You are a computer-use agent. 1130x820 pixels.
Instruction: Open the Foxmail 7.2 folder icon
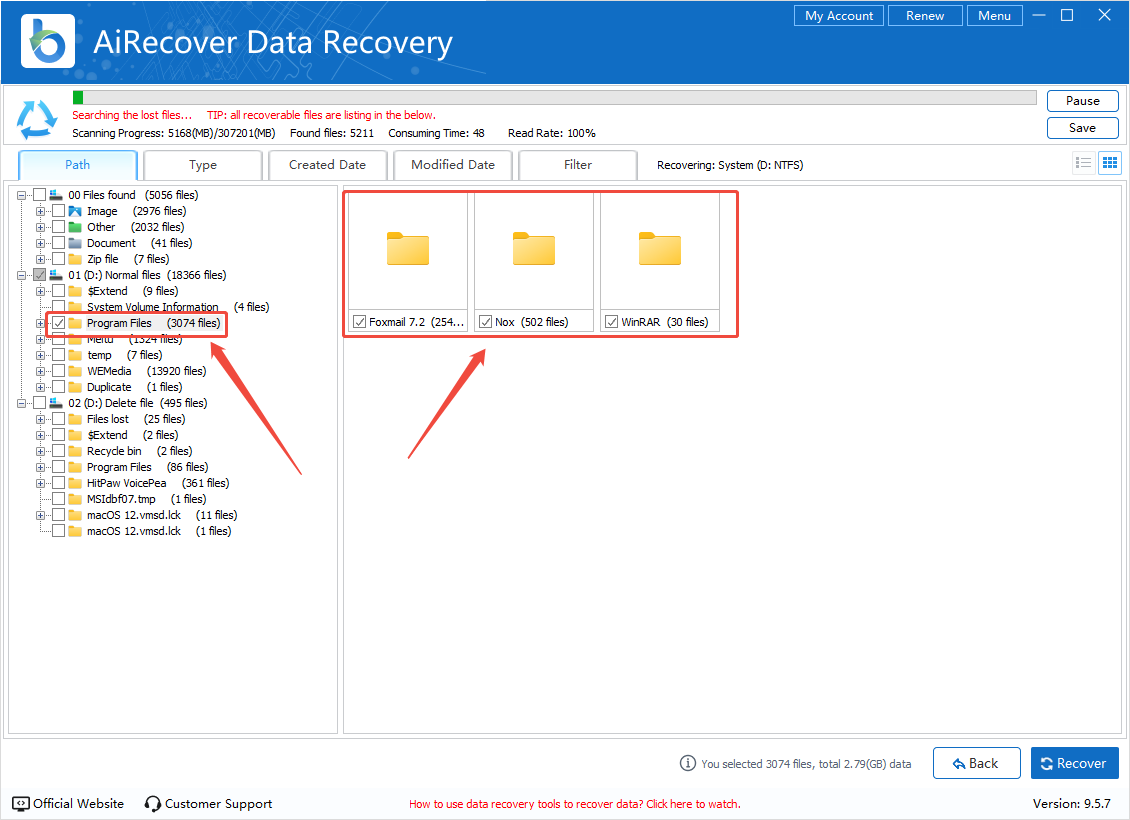coord(408,249)
